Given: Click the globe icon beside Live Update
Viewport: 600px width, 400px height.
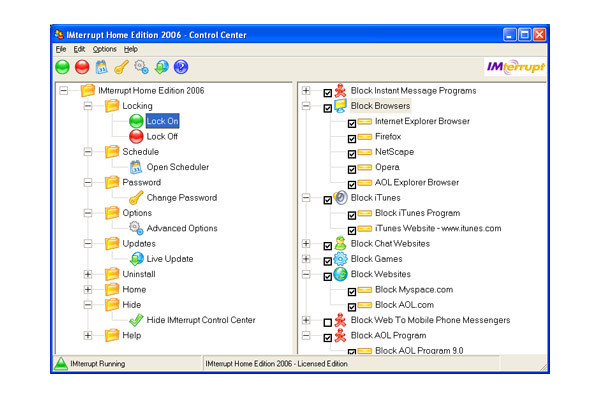Looking at the screenshot, I should (136, 259).
